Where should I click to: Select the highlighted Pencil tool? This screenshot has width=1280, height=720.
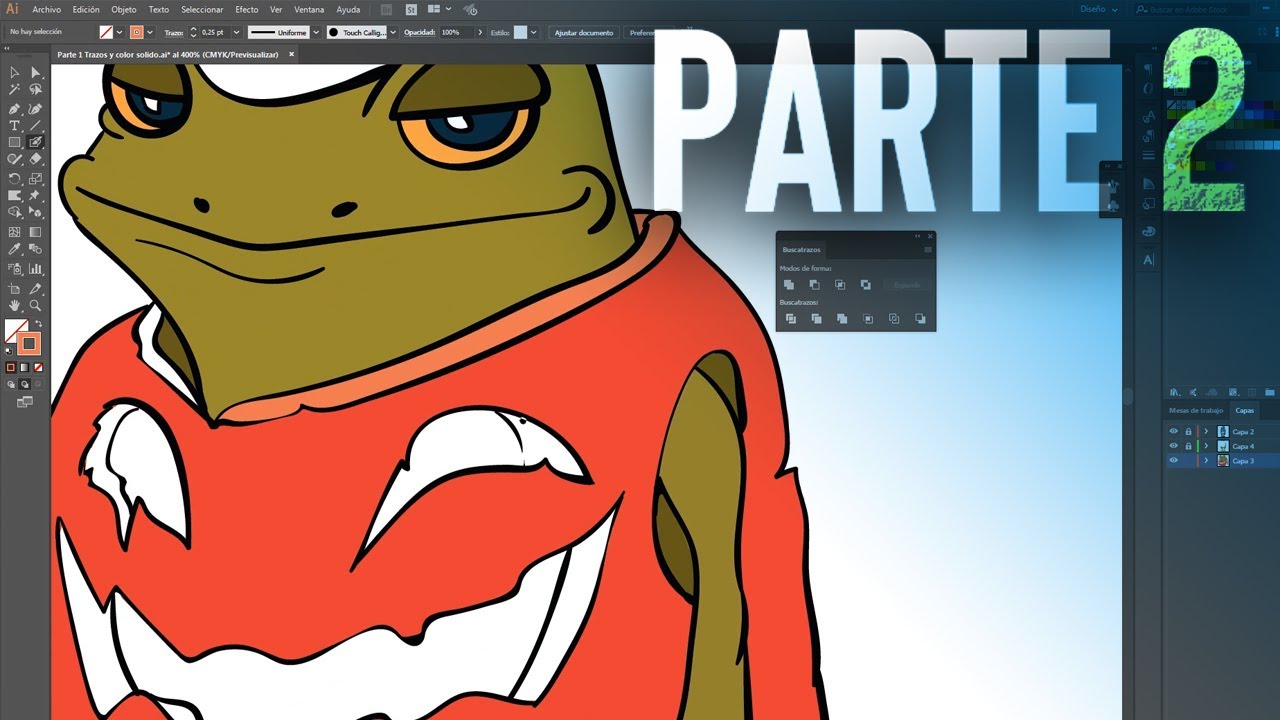[x=36, y=142]
